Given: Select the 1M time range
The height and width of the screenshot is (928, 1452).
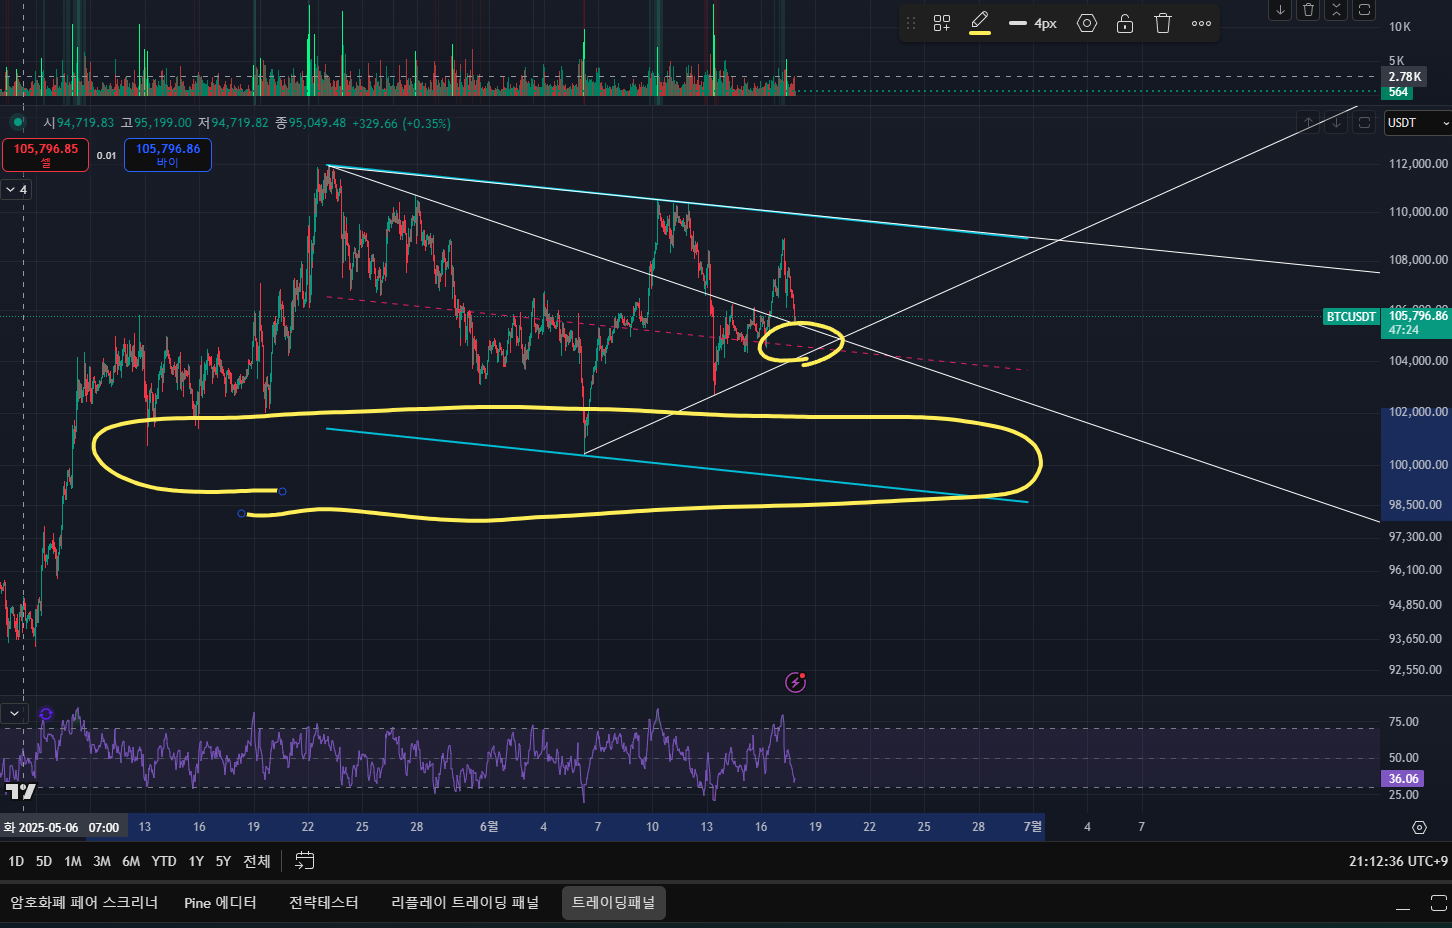Looking at the screenshot, I should 73,861.
